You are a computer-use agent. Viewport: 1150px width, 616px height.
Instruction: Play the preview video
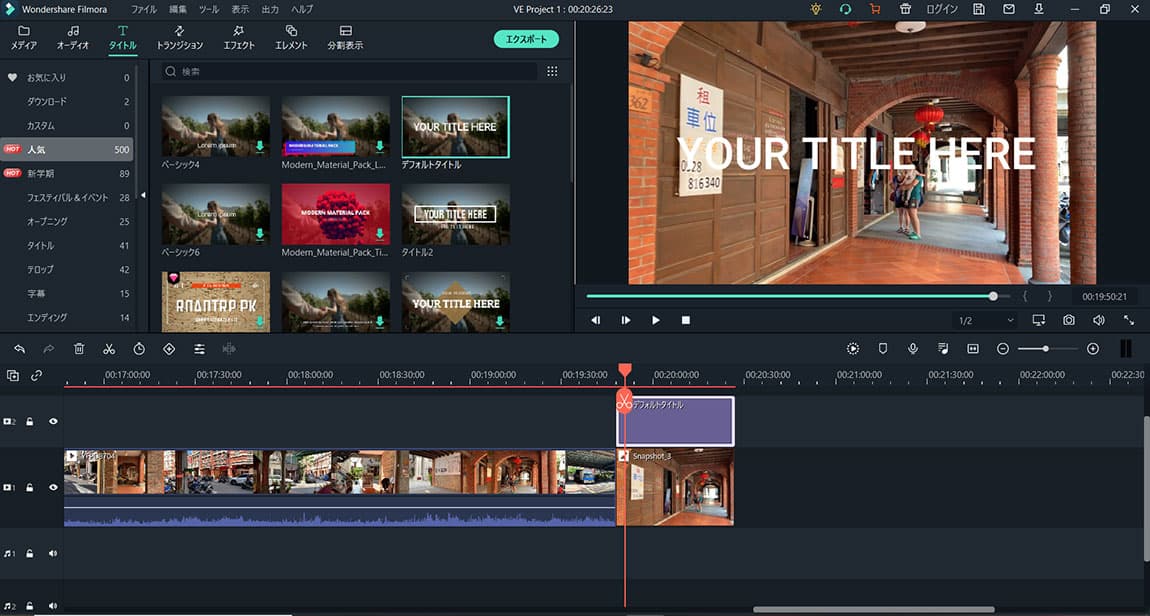point(656,320)
